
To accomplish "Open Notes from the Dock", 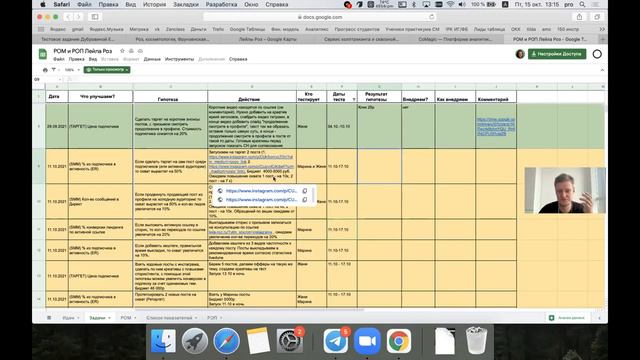I will [258, 341].
